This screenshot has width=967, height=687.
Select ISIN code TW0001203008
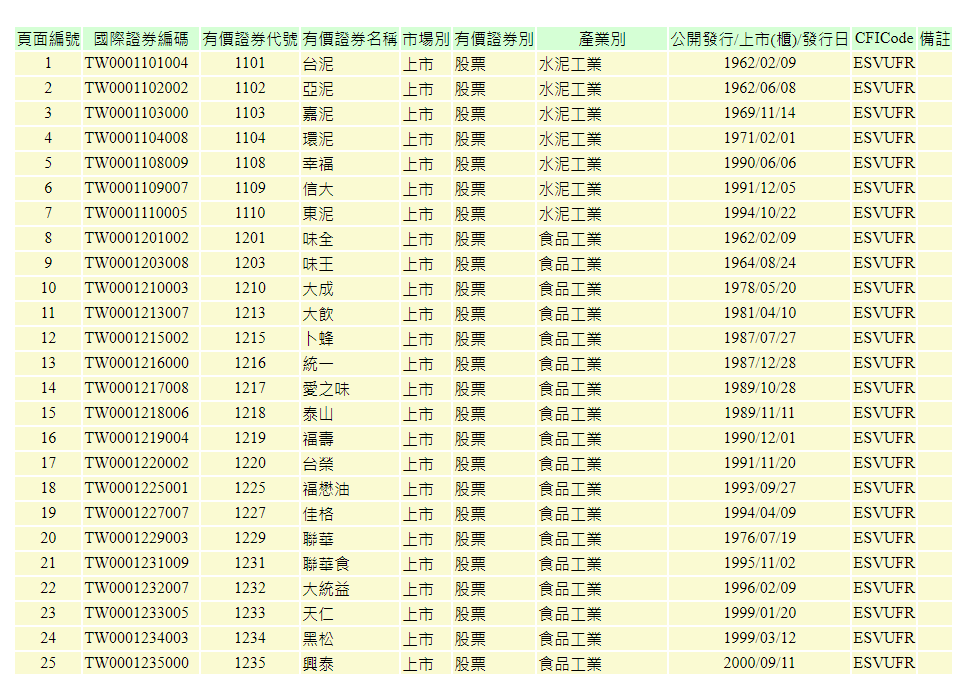tap(136, 263)
